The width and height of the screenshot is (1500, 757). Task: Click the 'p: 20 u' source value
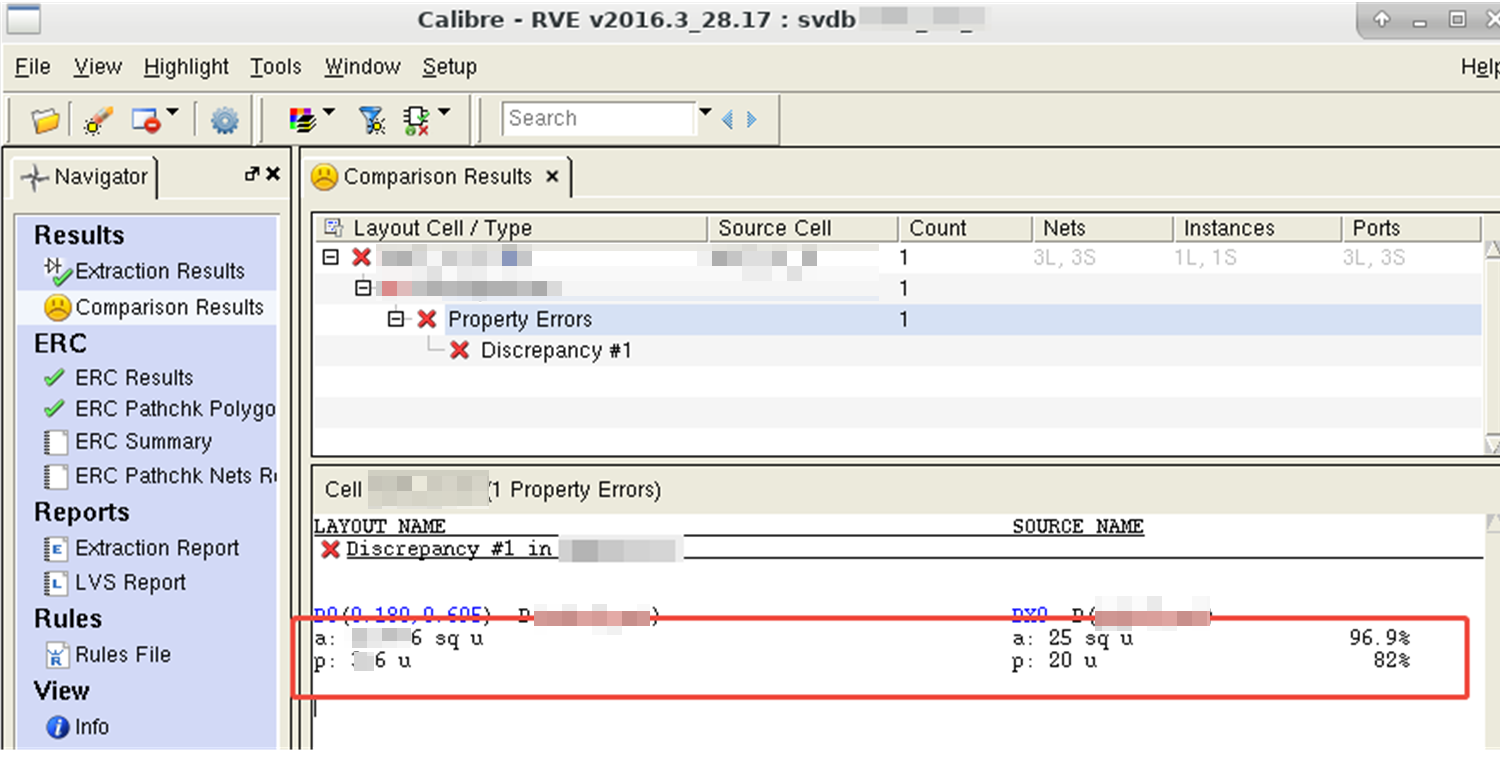point(1055,661)
